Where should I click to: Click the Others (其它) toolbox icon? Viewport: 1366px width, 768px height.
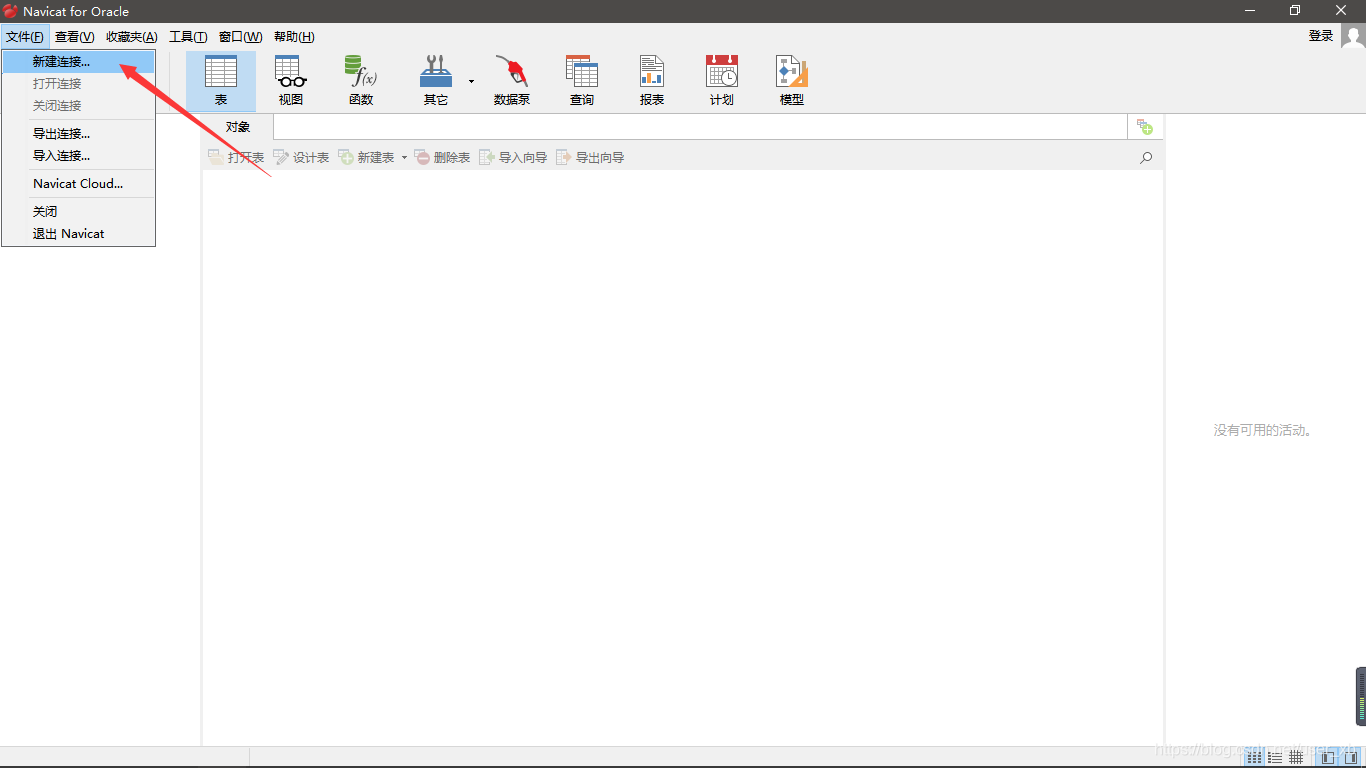point(436,81)
